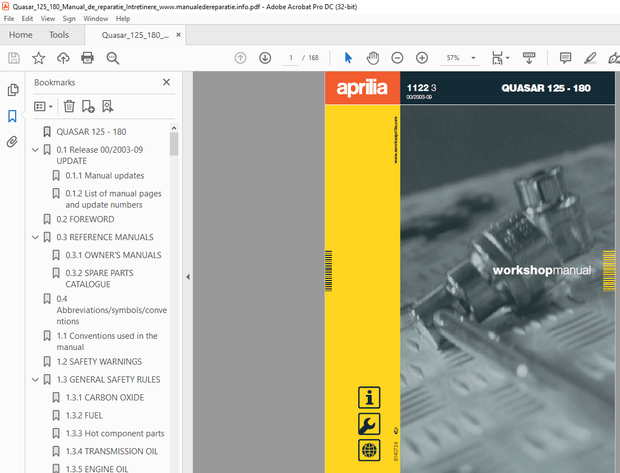
Task: Switch to the Tools tab
Action: point(59,35)
